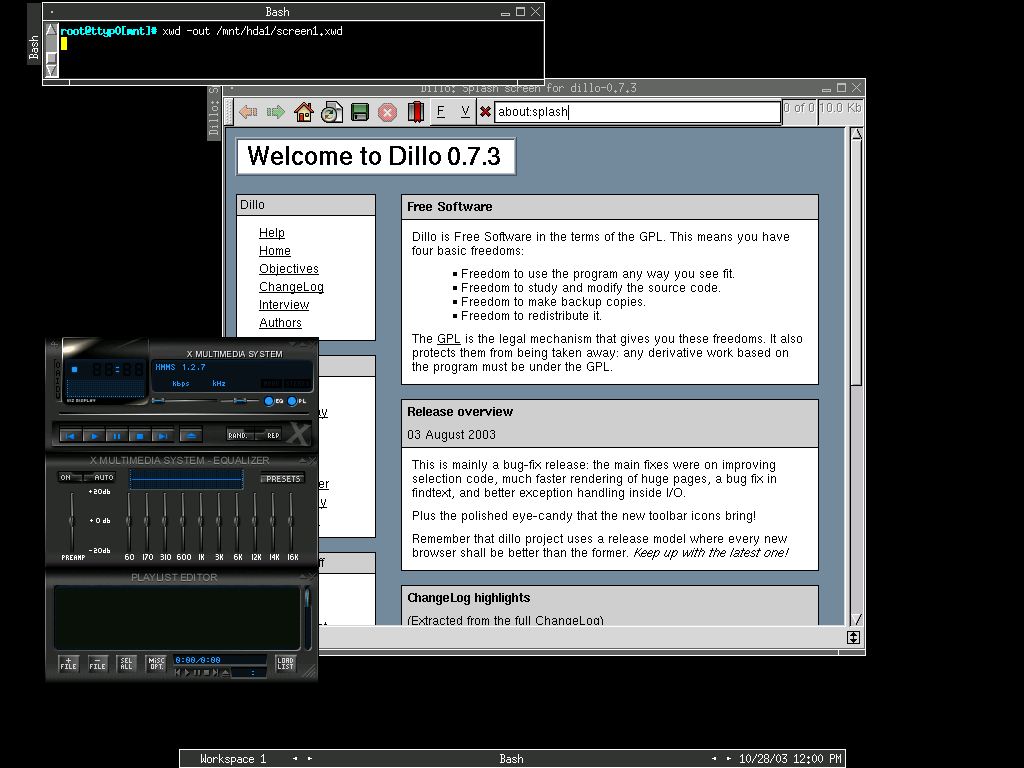Open the Objectives link
The width and height of the screenshot is (1024, 768).
[289, 268]
